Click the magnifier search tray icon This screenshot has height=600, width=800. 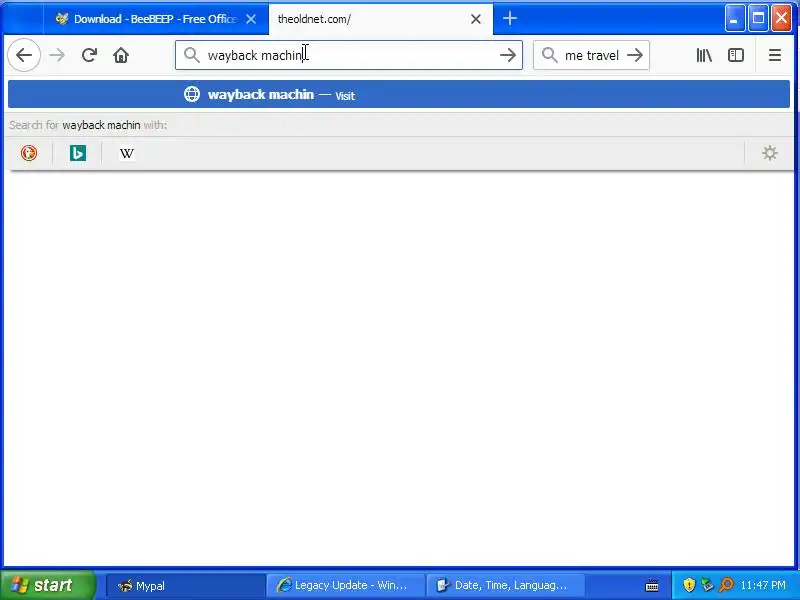(x=726, y=585)
